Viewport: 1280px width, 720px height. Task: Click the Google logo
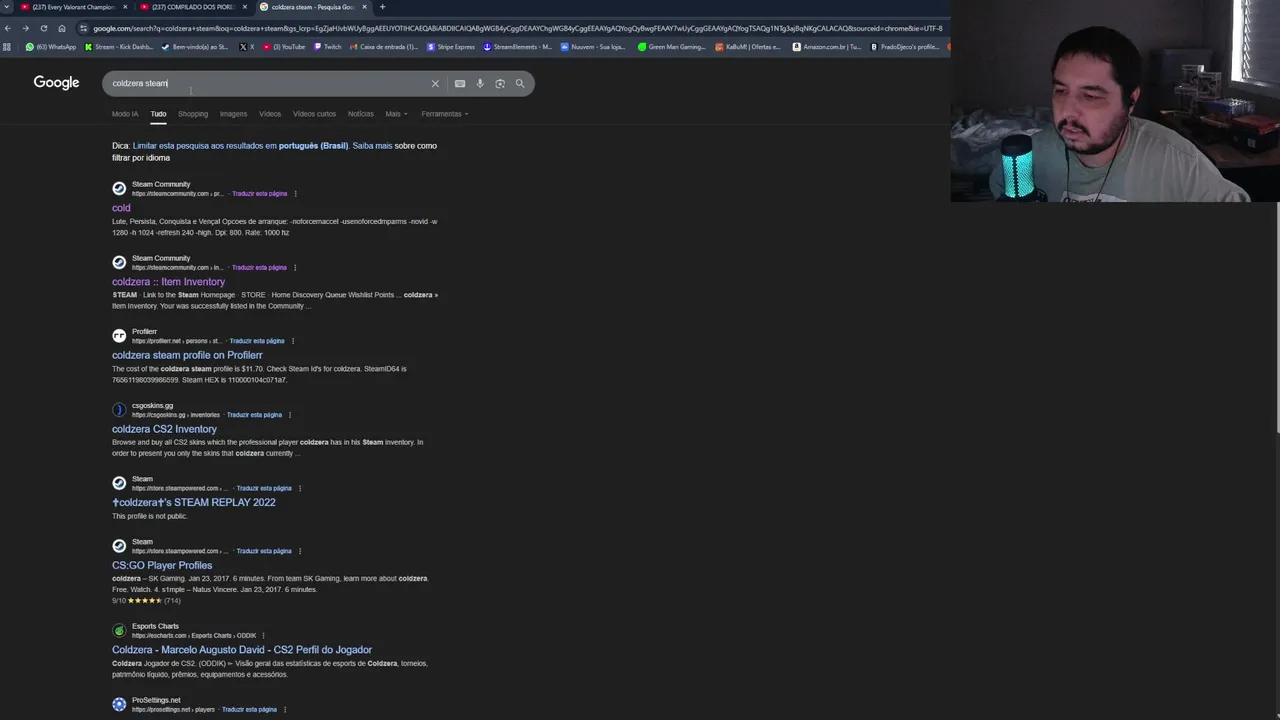click(x=56, y=83)
